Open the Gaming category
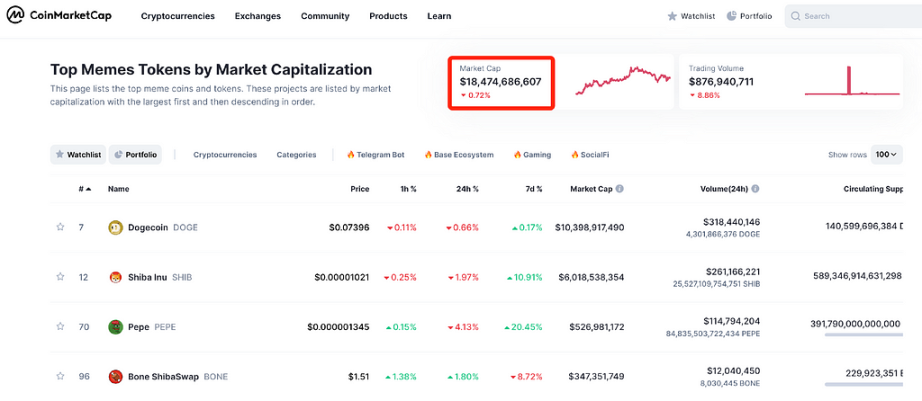922x401 pixels. click(x=532, y=155)
